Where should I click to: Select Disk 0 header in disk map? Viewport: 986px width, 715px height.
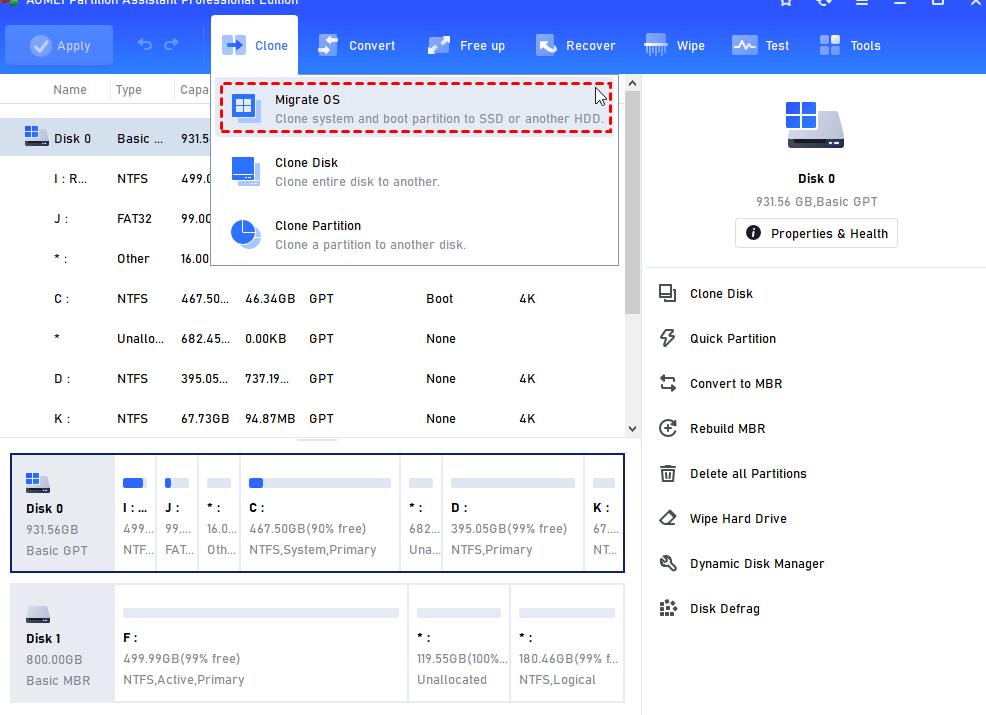63,513
